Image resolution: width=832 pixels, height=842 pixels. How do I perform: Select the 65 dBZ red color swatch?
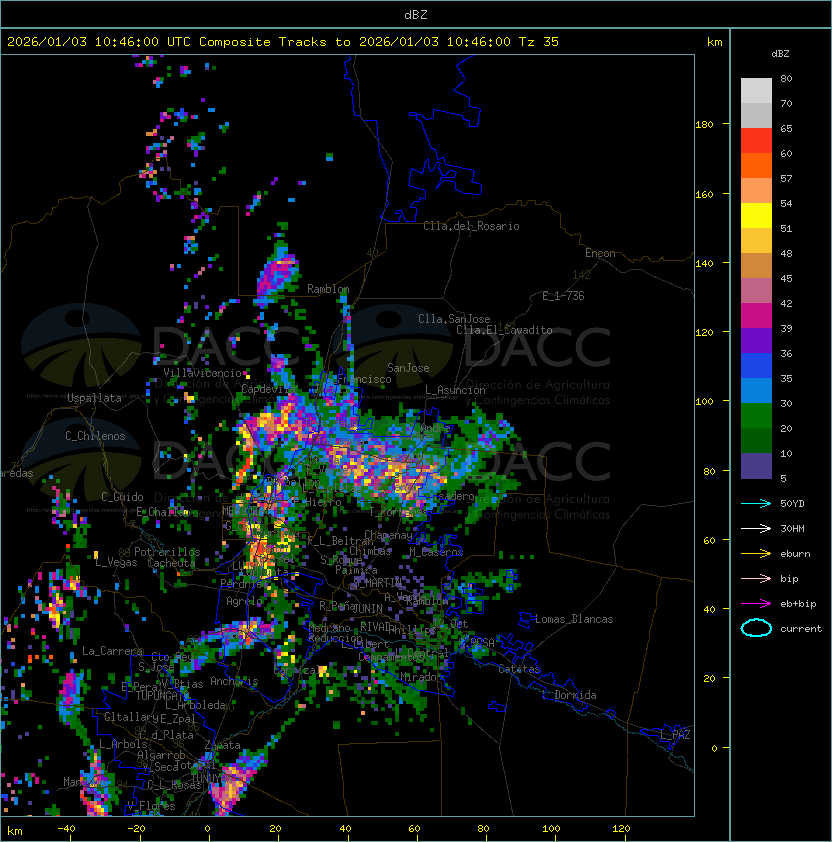pyautogui.click(x=756, y=141)
